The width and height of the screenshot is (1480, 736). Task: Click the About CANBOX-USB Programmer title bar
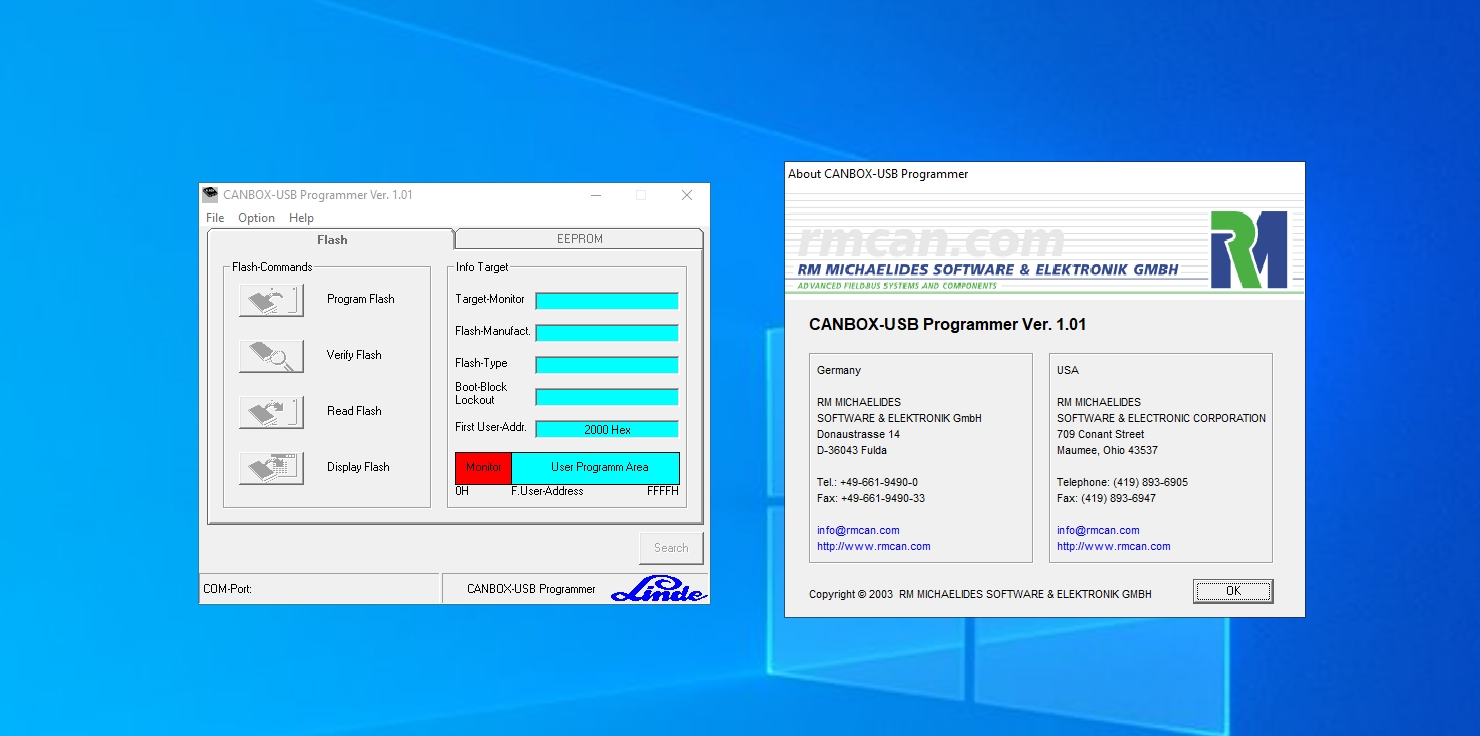pos(1044,174)
